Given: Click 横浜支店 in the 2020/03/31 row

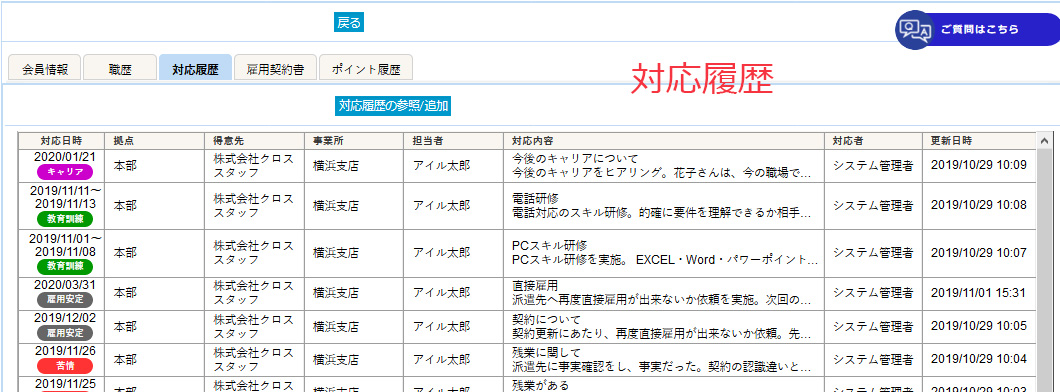Looking at the screenshot, I should (x=336, y=293).
